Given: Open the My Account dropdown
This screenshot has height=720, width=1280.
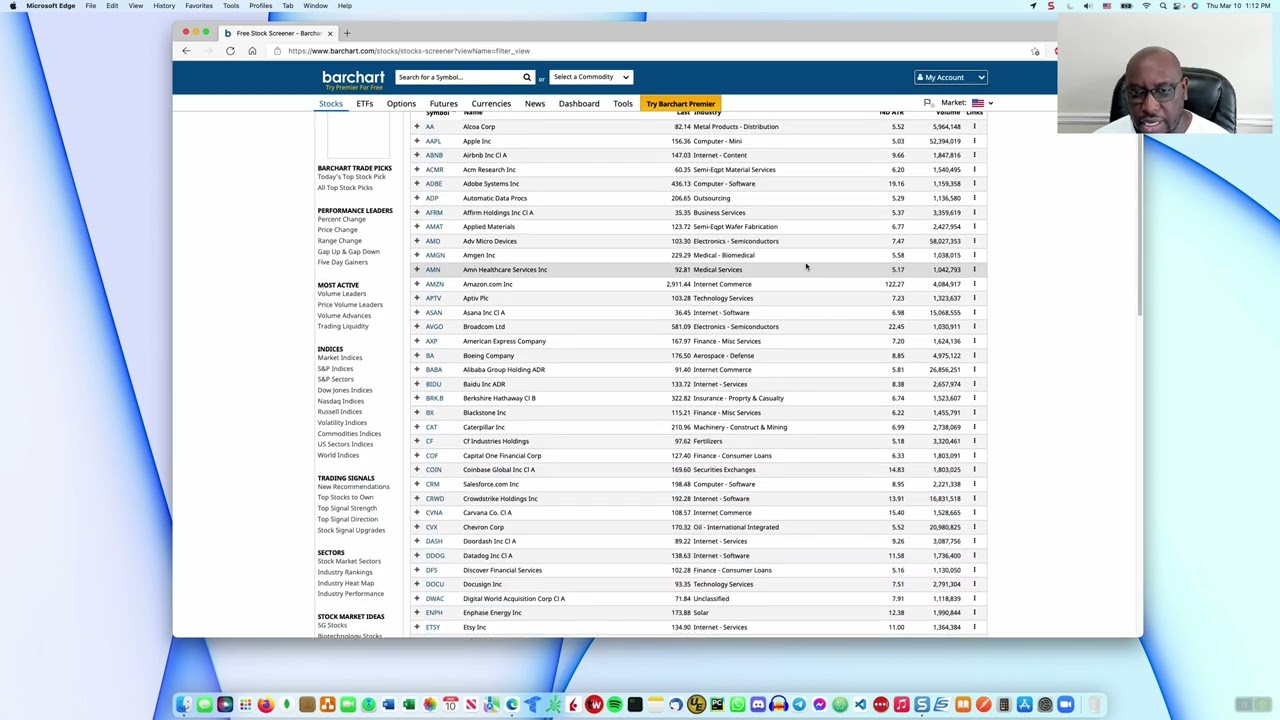Looking at the screenshot, I should click(x=950, y=77).
